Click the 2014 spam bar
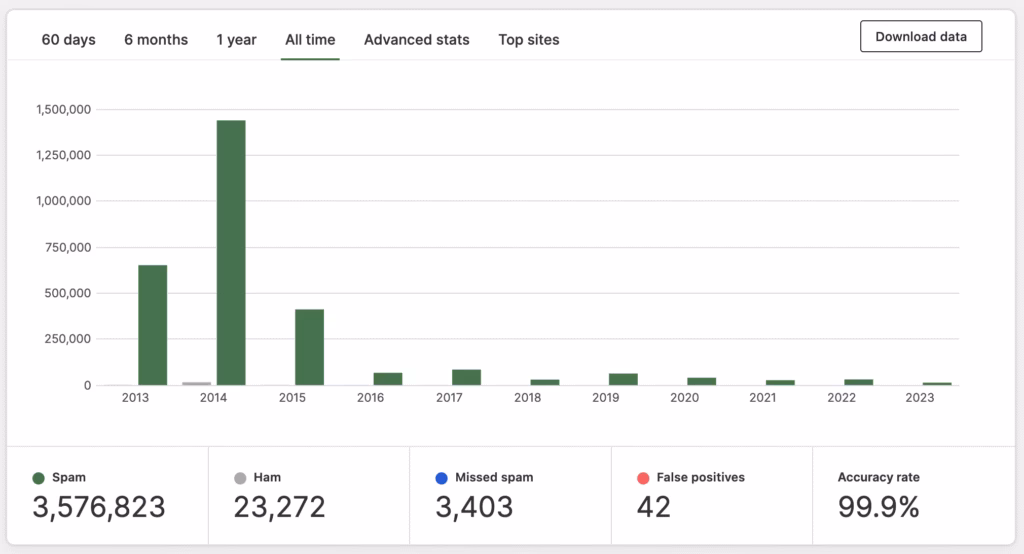 point(231,252)
